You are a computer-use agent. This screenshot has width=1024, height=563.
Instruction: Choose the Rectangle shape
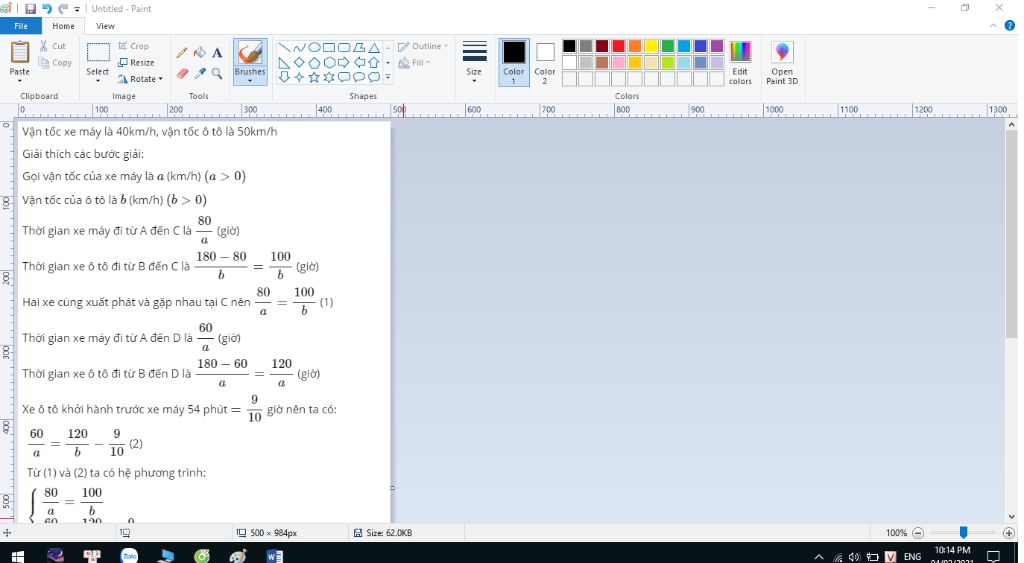pyautogui.click(x=329, y=48)
